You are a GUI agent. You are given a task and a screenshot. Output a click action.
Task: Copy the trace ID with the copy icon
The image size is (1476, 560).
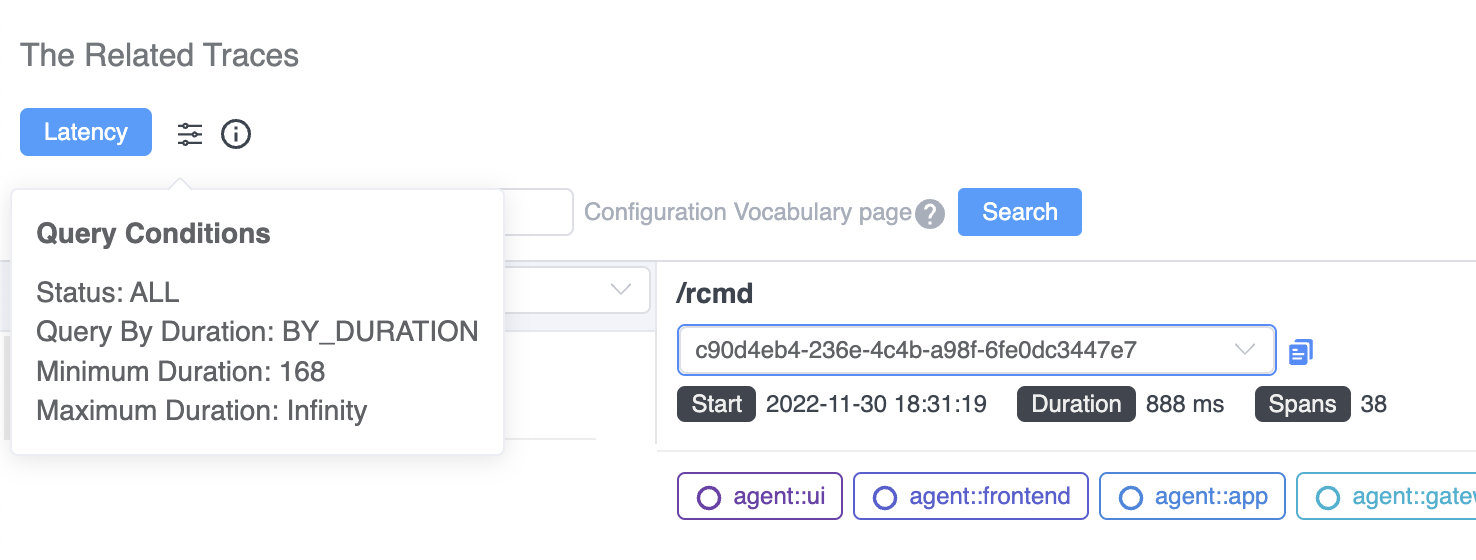1300,351
